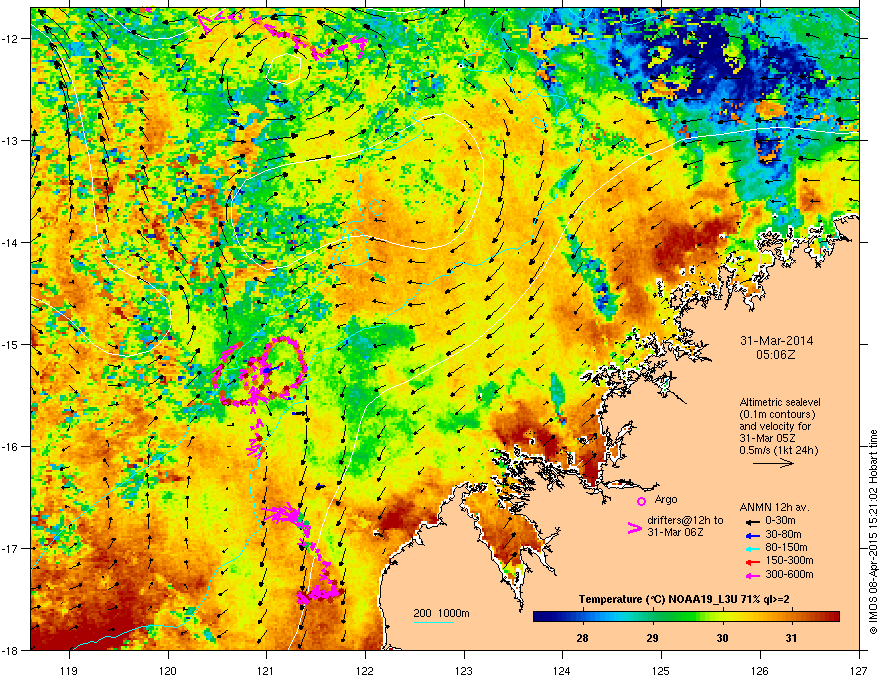Click the 'drifters@12h to' legend label
Screen dimensions: 880x680
pyautogui.click(x=685, y=520)
